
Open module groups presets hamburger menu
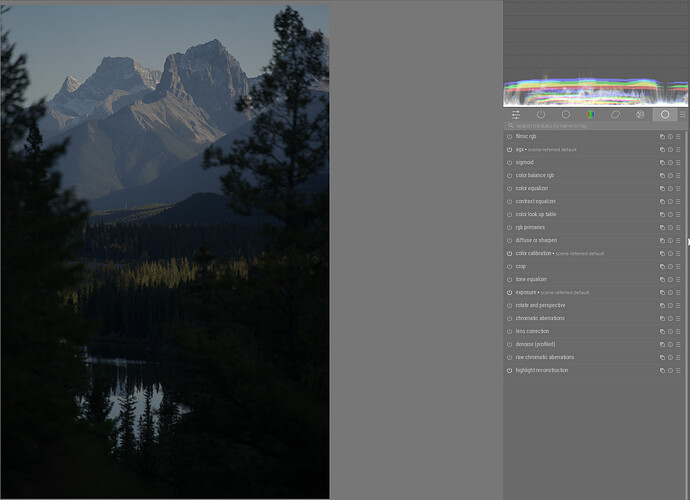(683, 114)
